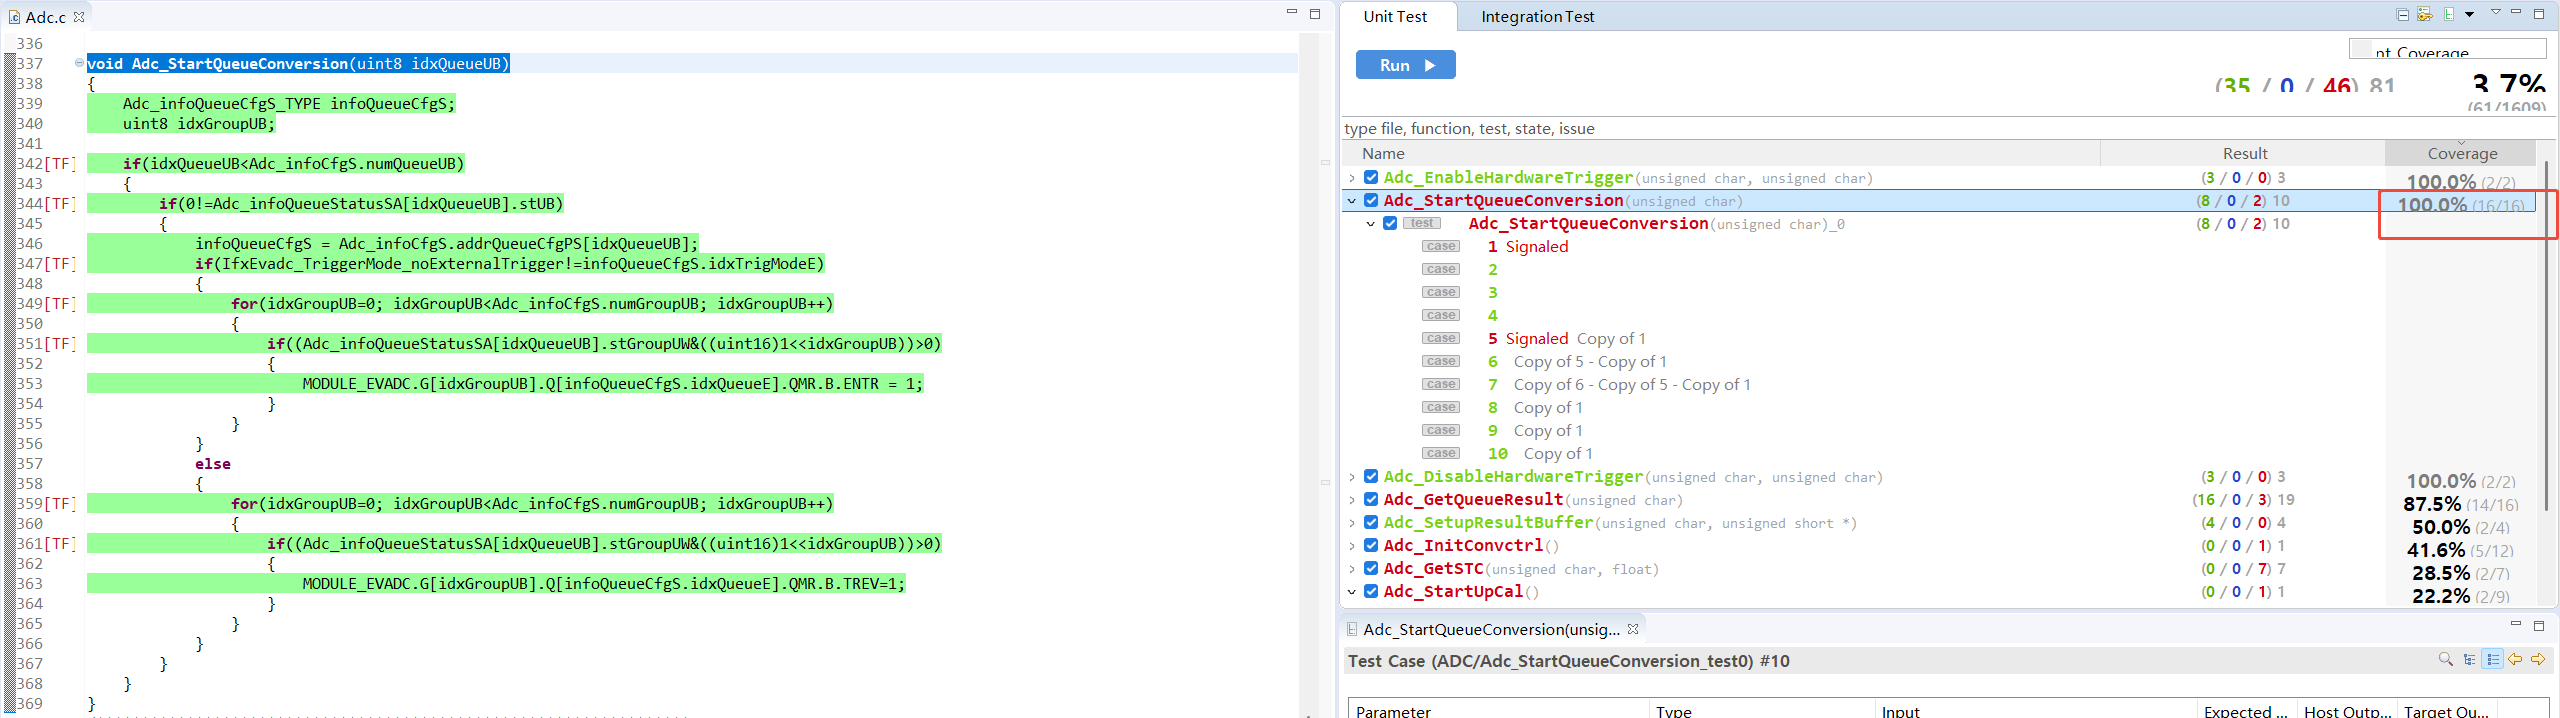
Task: Select the flat list layout icon
Action: click(2492, 659)
